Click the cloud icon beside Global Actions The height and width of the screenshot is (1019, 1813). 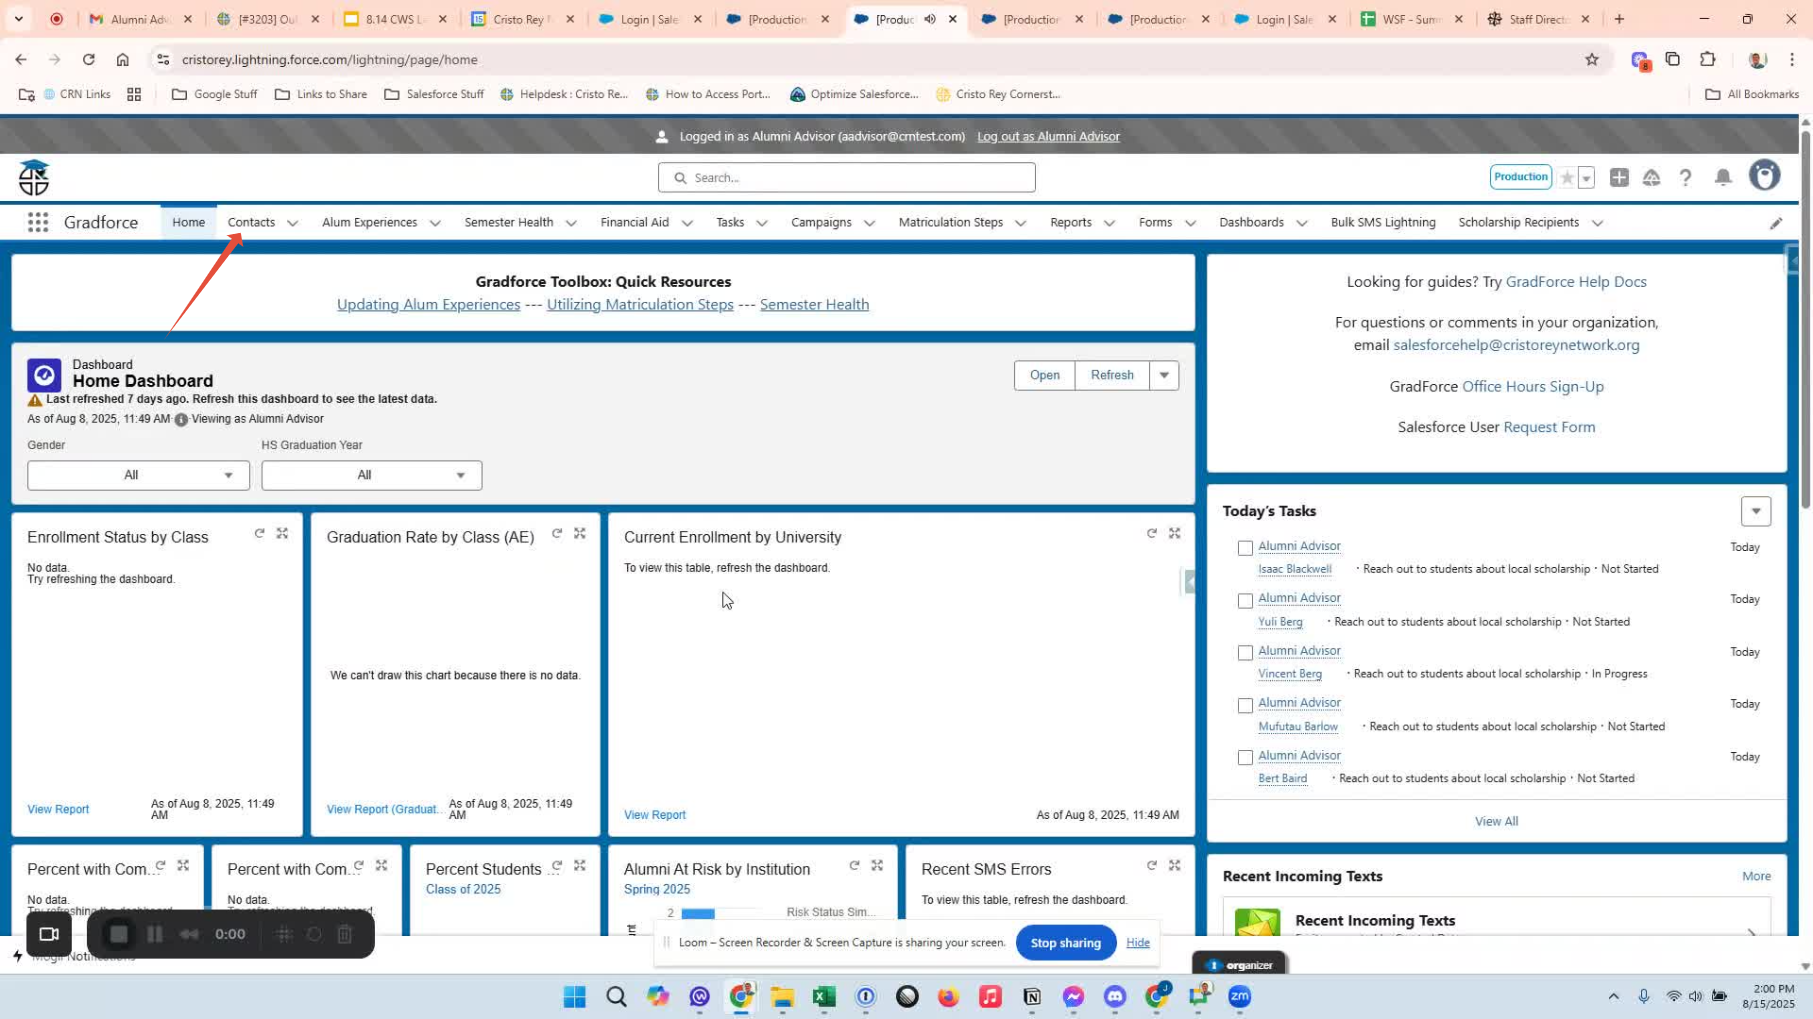[1651, 177]
